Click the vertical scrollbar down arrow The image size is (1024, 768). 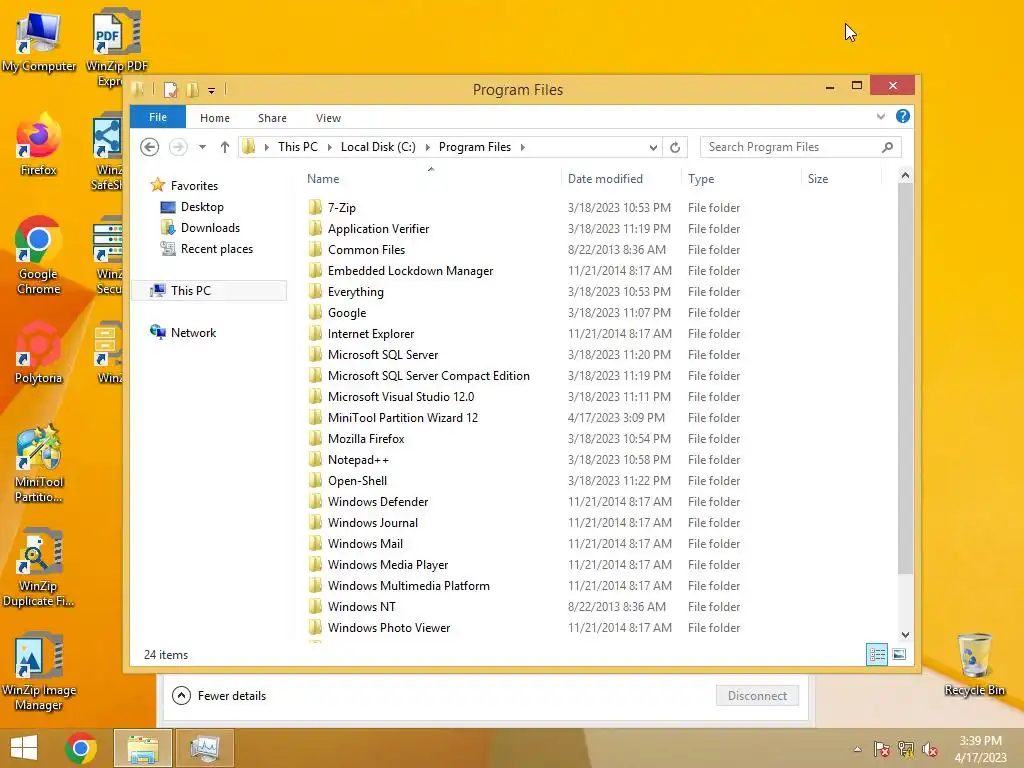(905, 635)
